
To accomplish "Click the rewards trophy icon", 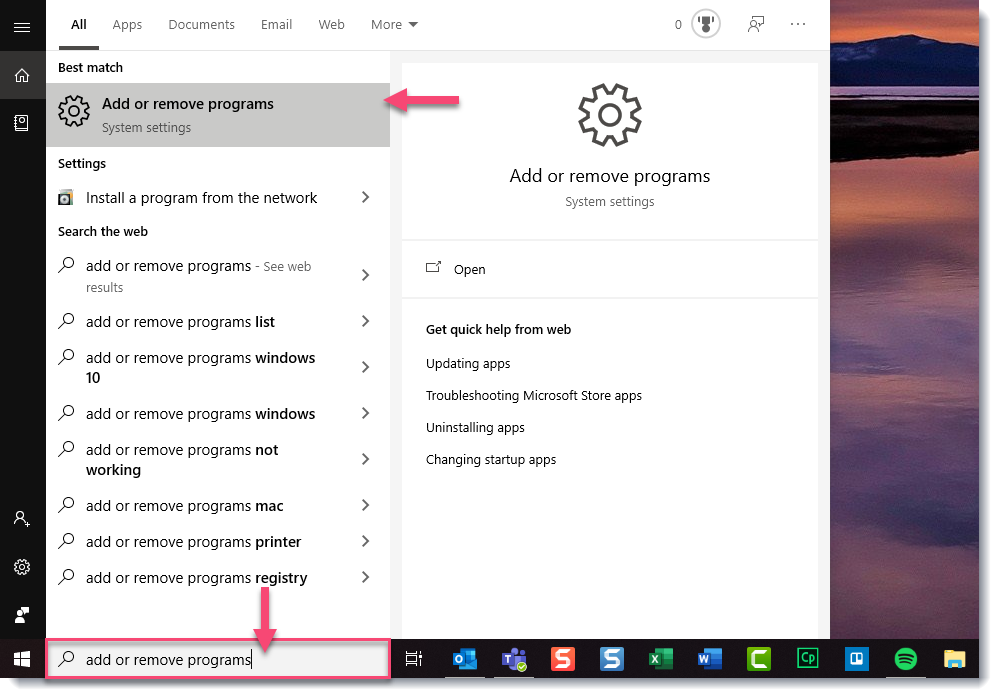I will coord(706,25).
